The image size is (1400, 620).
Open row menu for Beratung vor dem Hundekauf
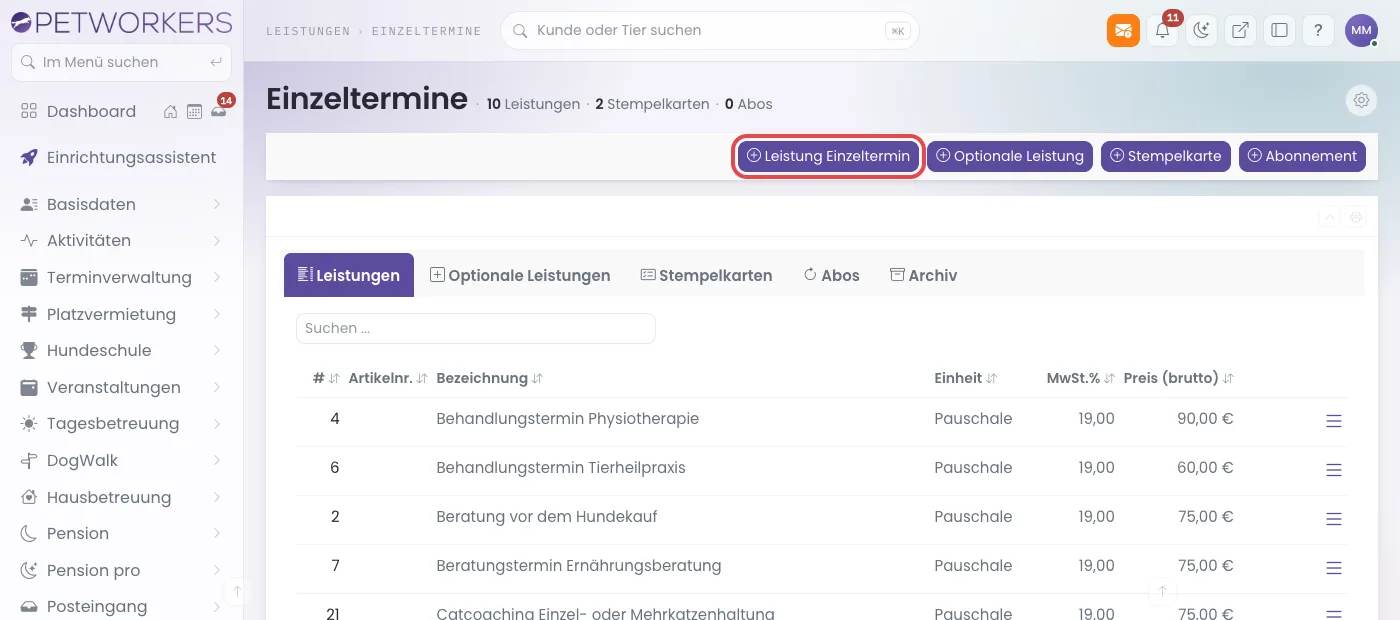tap(1333, 519)
